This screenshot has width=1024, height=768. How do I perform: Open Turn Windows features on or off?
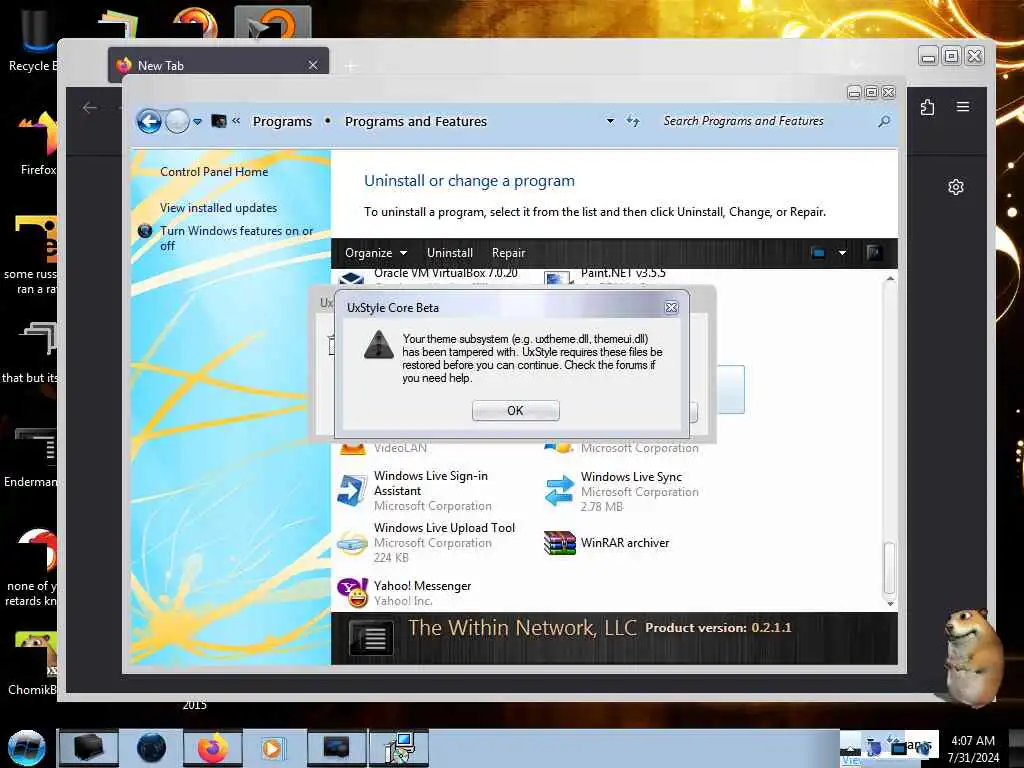point(236,238)
